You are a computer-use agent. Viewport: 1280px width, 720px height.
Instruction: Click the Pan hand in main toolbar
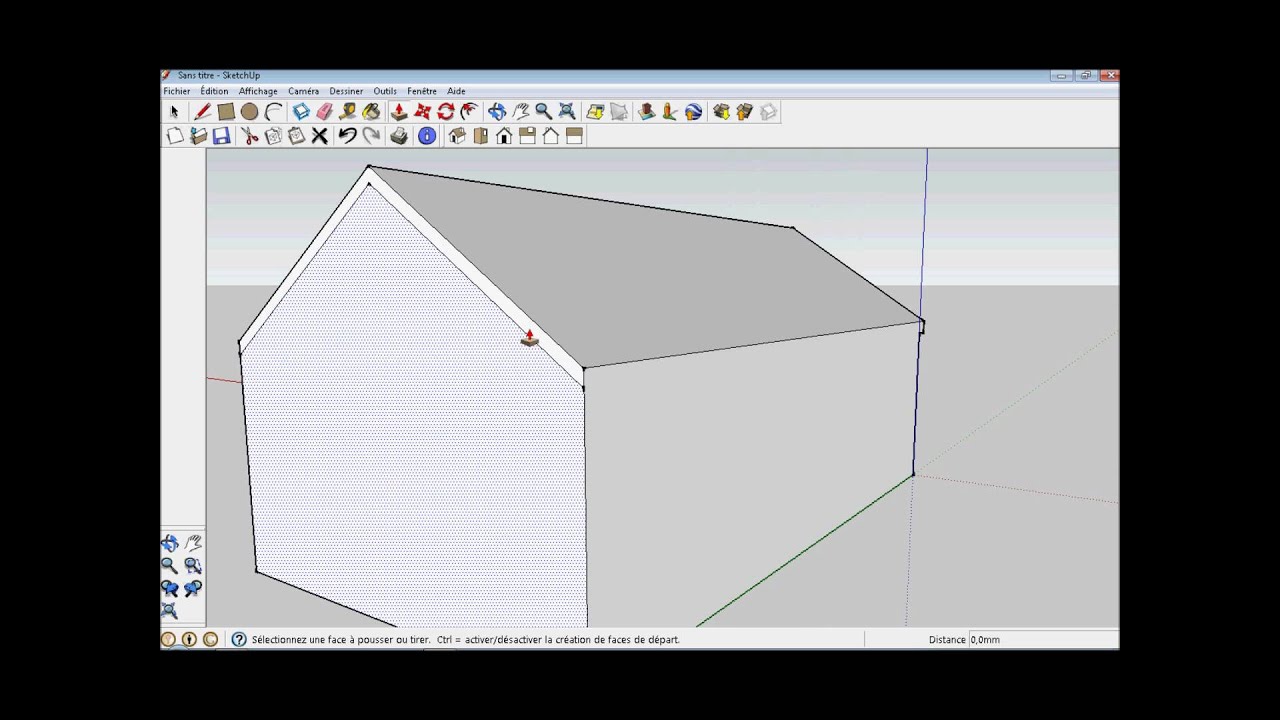520,112
